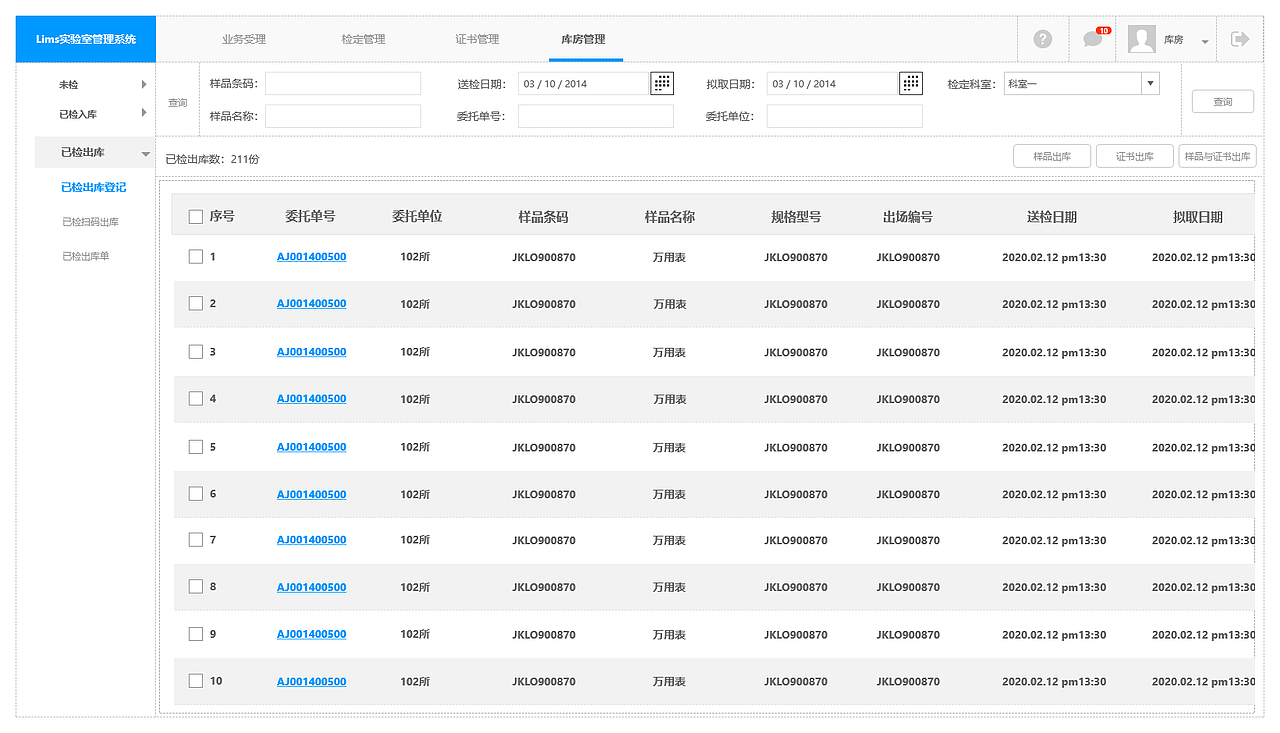Click the 送检日期 column header

coord(1052,217)
